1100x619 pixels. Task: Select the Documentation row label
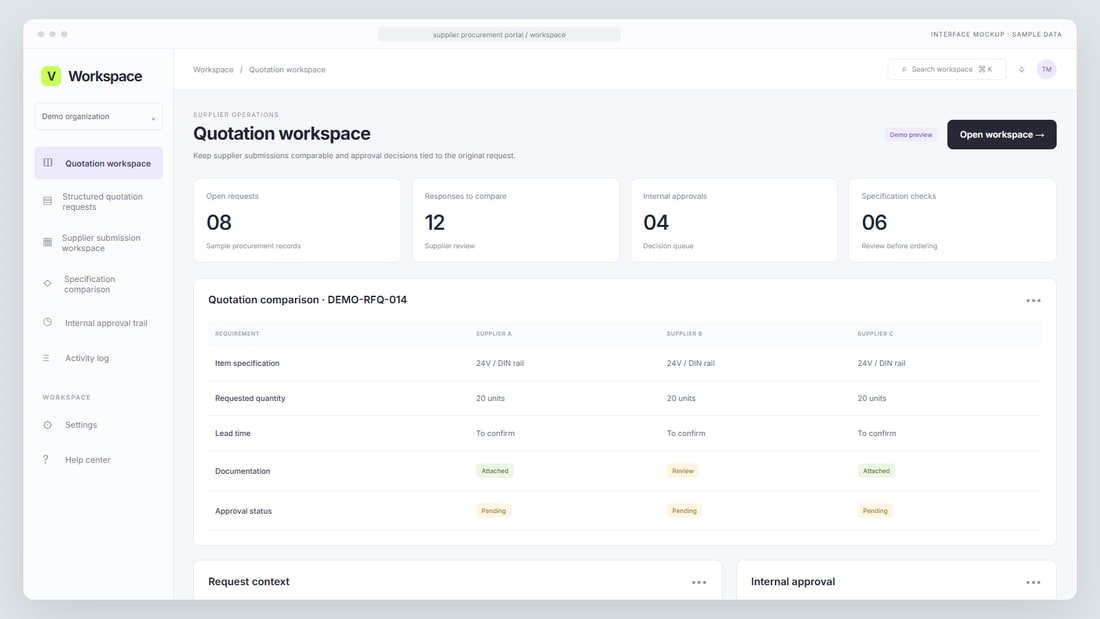tap(242, 471)
